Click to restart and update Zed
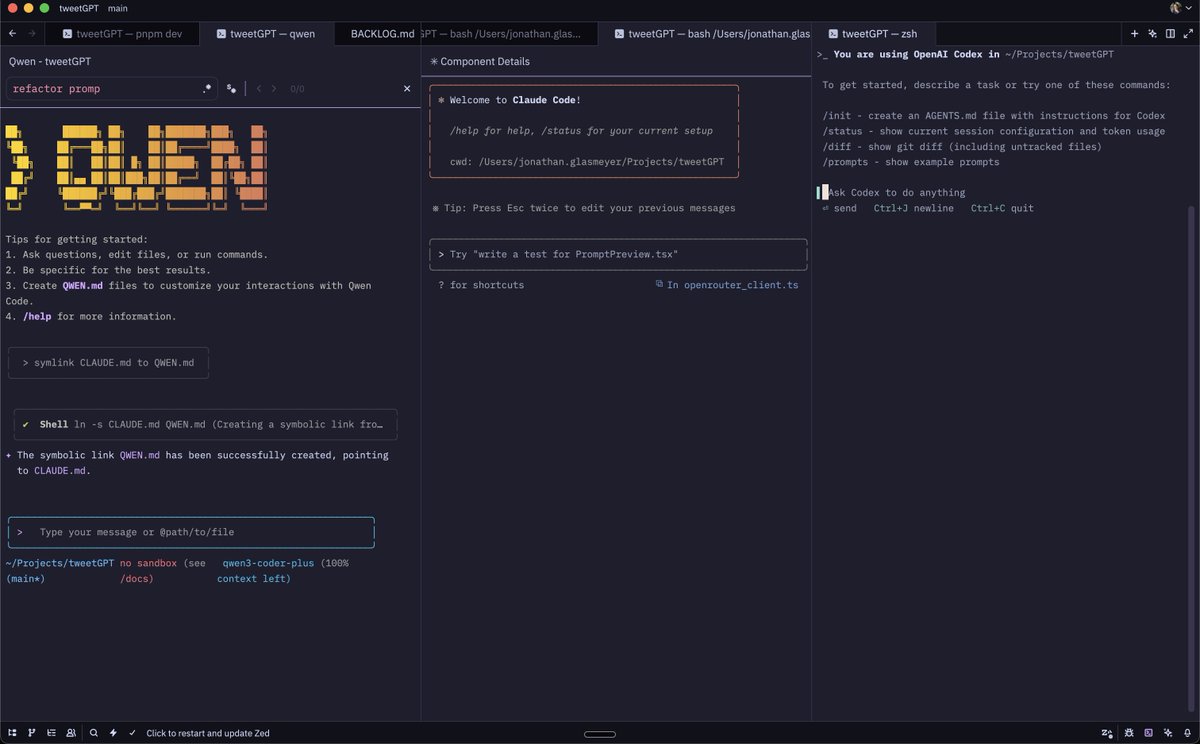 [208, 733]
